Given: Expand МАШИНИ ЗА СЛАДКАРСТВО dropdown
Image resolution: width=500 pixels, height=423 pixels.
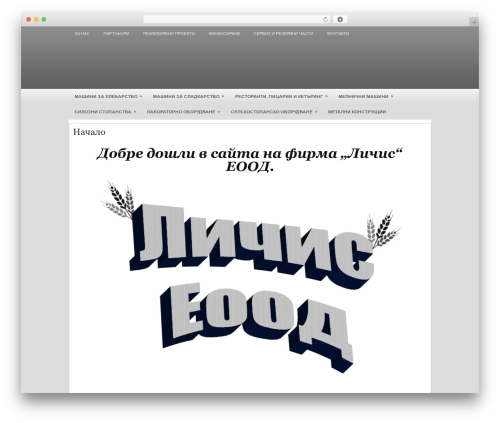Looking at the screenshot, I should point(188,96).
